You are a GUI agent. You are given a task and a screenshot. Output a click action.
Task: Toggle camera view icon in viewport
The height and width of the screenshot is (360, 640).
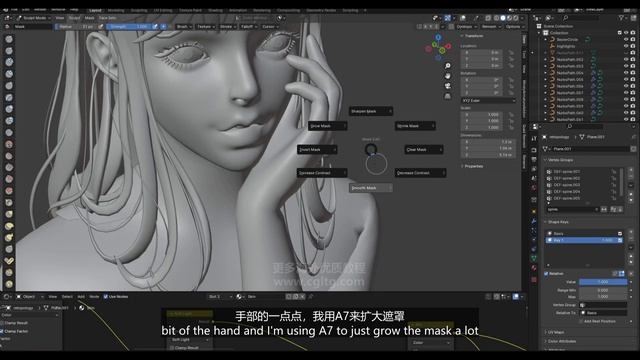coord(448,86)
